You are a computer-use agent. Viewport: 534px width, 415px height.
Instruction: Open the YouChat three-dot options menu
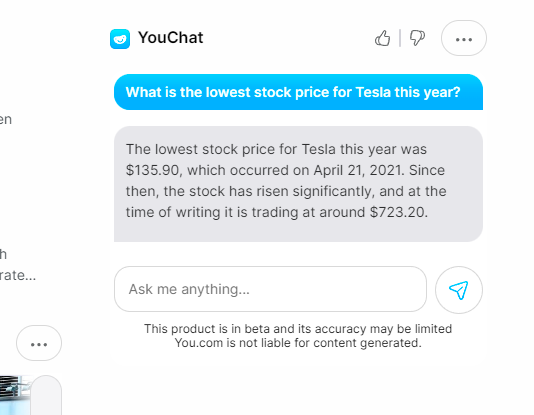point(464,38)
